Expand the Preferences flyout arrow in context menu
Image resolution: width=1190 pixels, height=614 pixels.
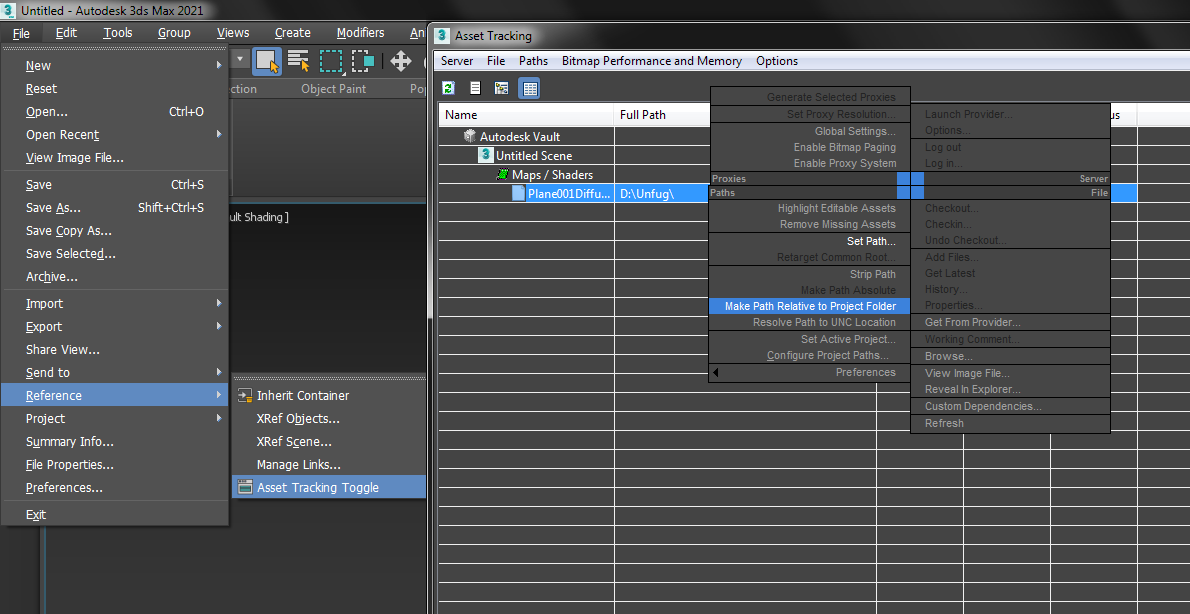click(x=716, y=372)
